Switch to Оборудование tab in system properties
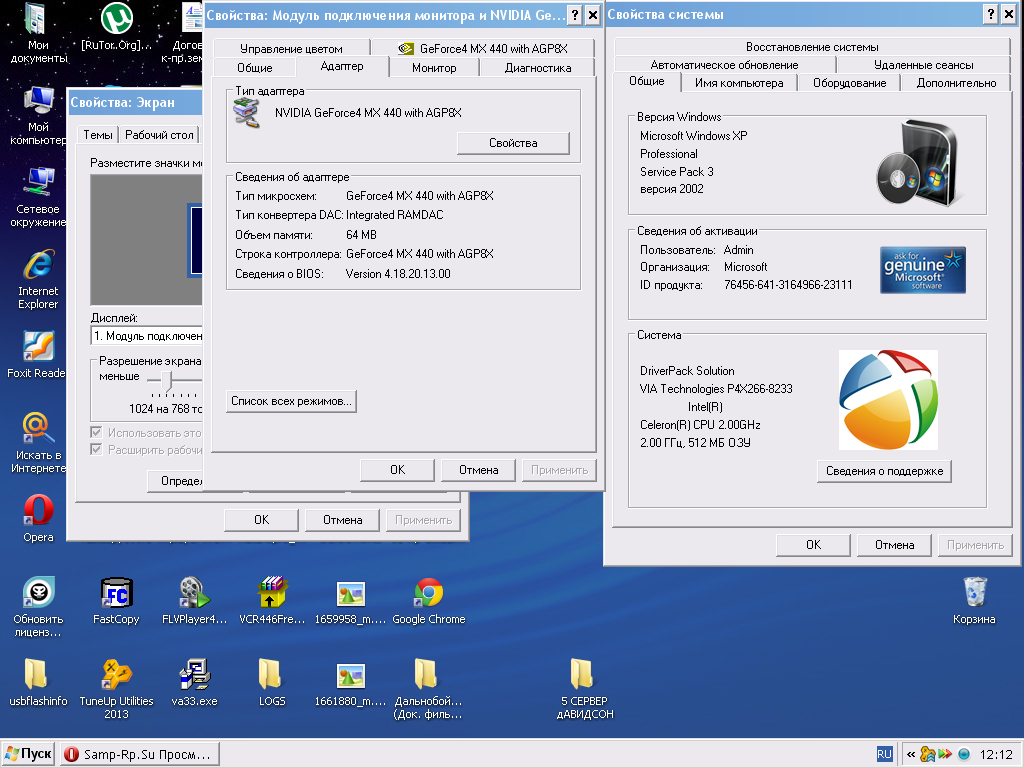 pos(849,83)
